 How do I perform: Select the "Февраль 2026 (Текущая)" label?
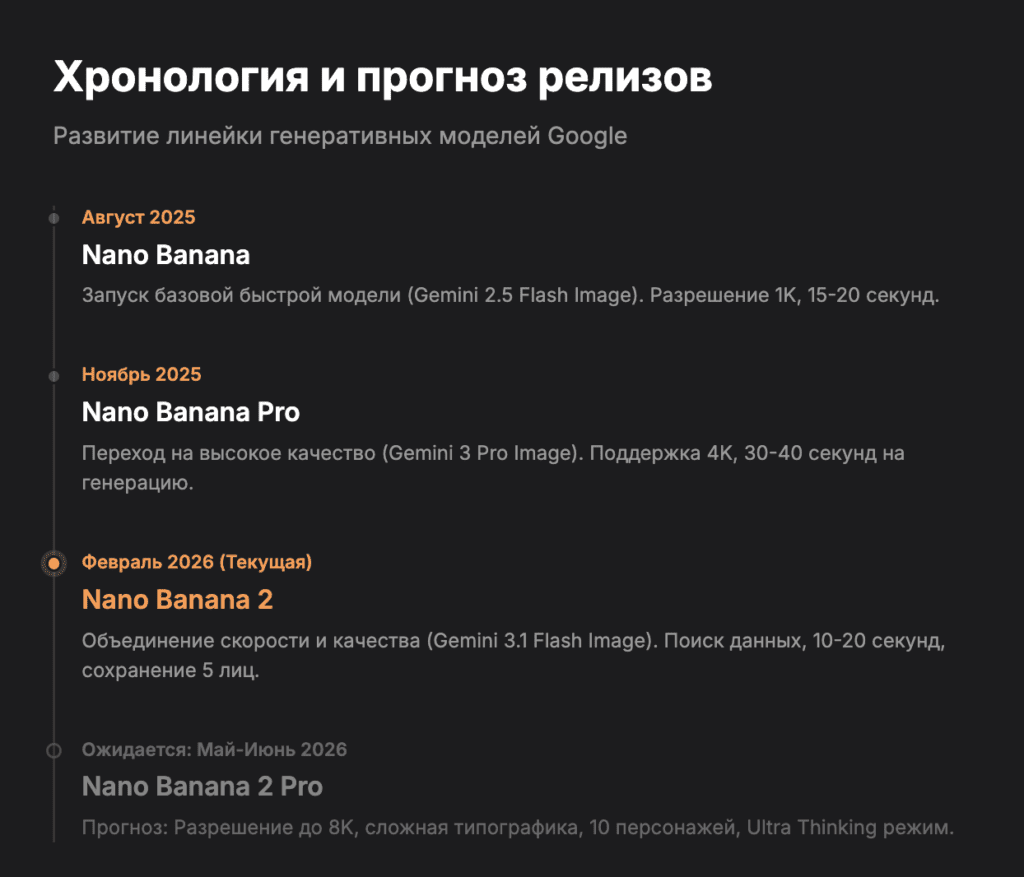(x=197, y=562)
